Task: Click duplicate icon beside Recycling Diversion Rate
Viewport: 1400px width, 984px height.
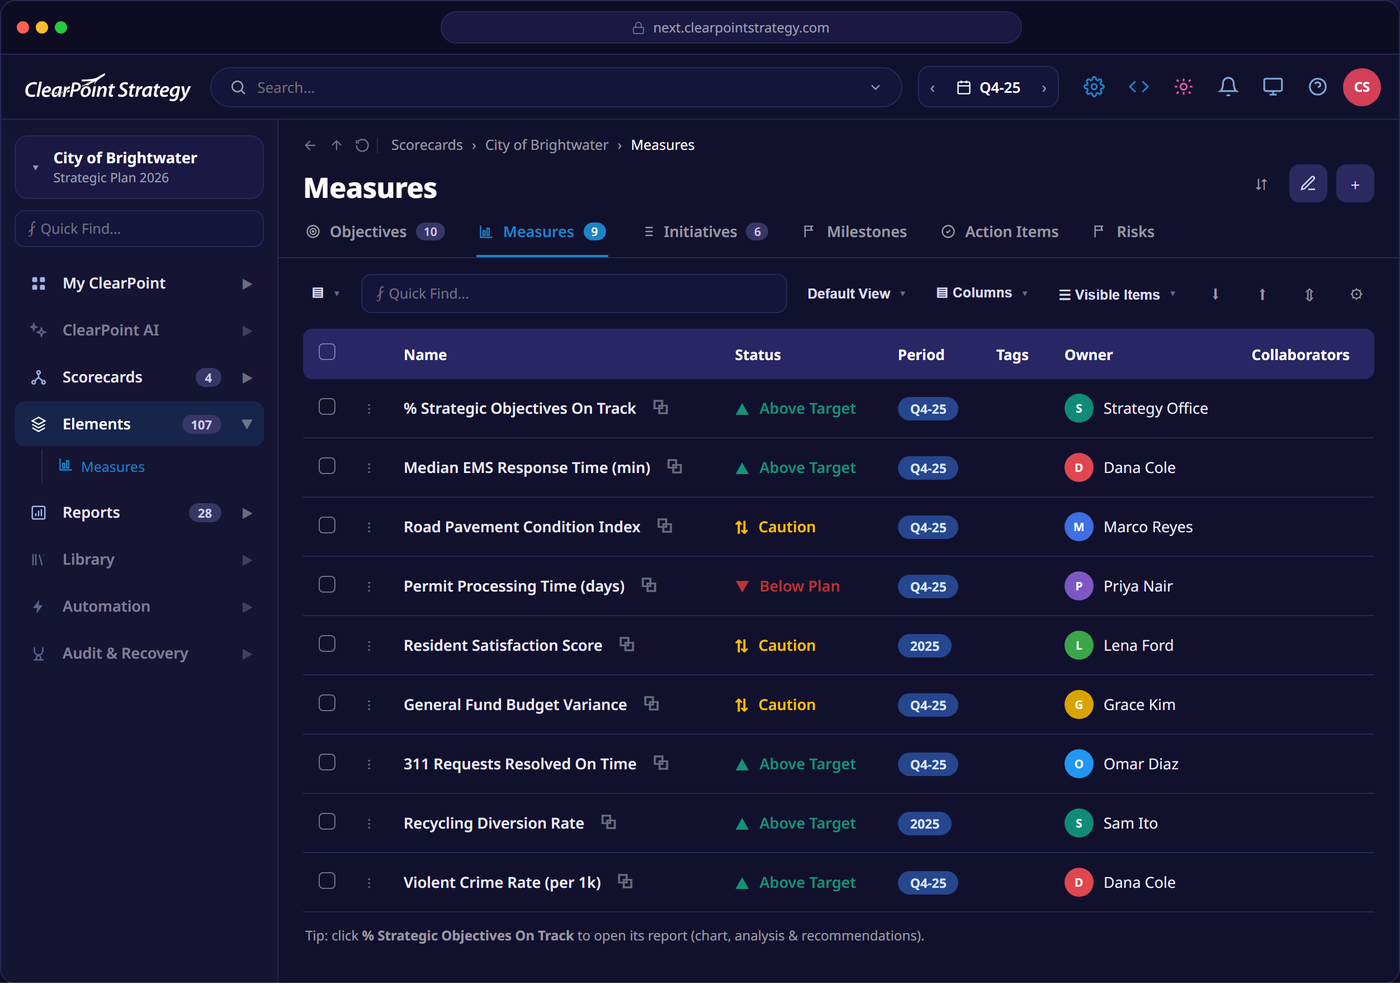Action: pyautogui.click(x=609, y=822)
